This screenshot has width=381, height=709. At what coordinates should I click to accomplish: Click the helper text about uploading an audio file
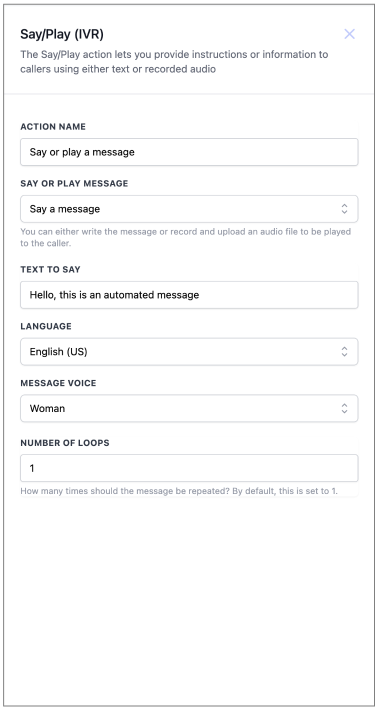(185, 237)
